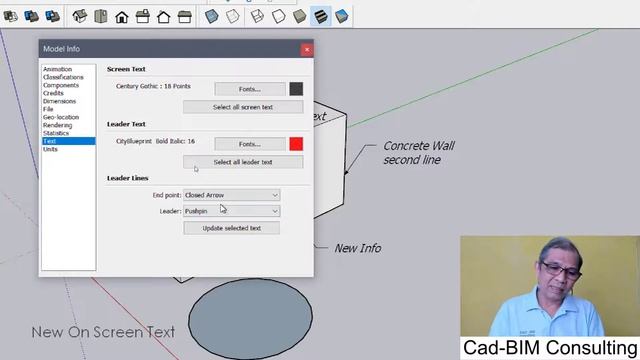640x360 pixels.
Task: Select the Trim solid tool icon
Action: click(31, 16)
